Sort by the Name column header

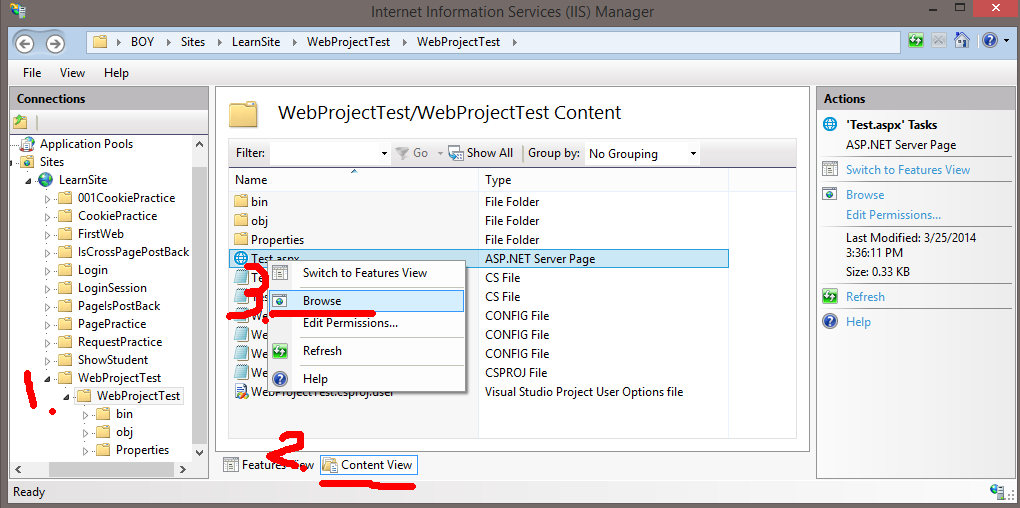pos(355,180)
